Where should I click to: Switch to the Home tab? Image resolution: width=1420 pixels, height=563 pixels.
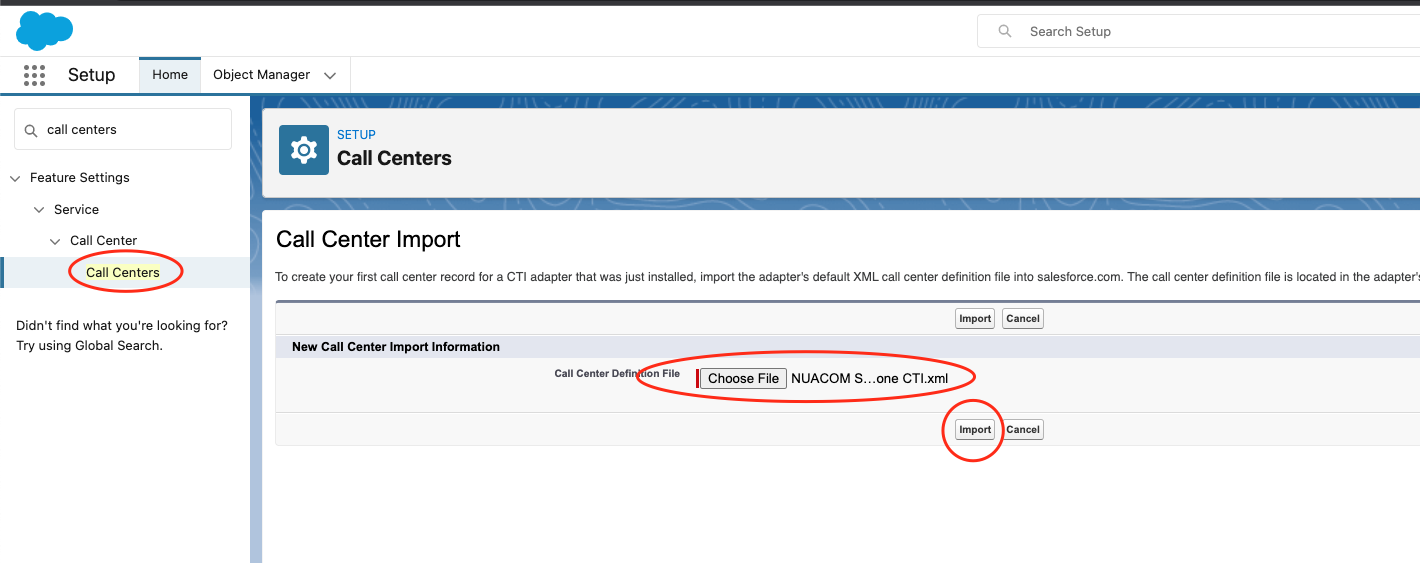coord(170,75)
